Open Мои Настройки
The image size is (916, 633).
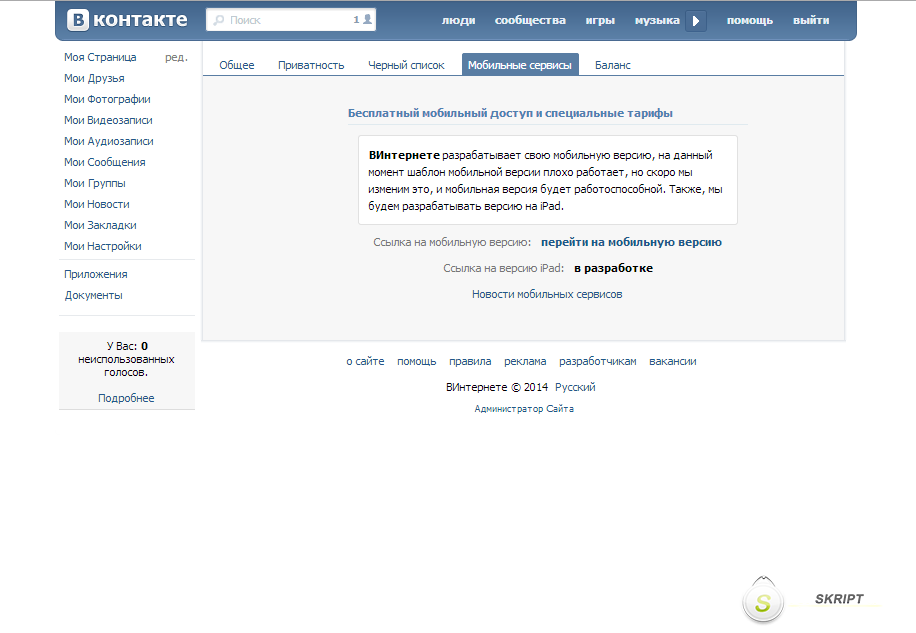click(103, 246)
